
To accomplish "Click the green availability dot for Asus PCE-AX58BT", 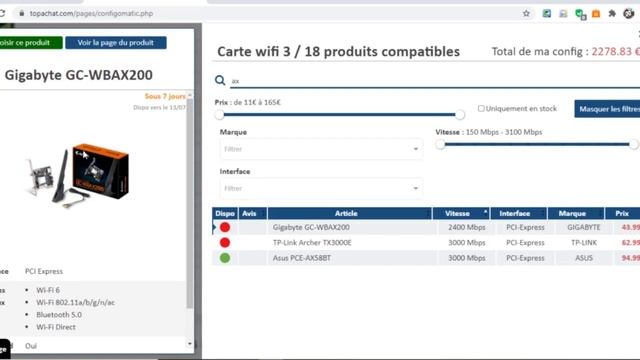I will click(x=225, y=258).
